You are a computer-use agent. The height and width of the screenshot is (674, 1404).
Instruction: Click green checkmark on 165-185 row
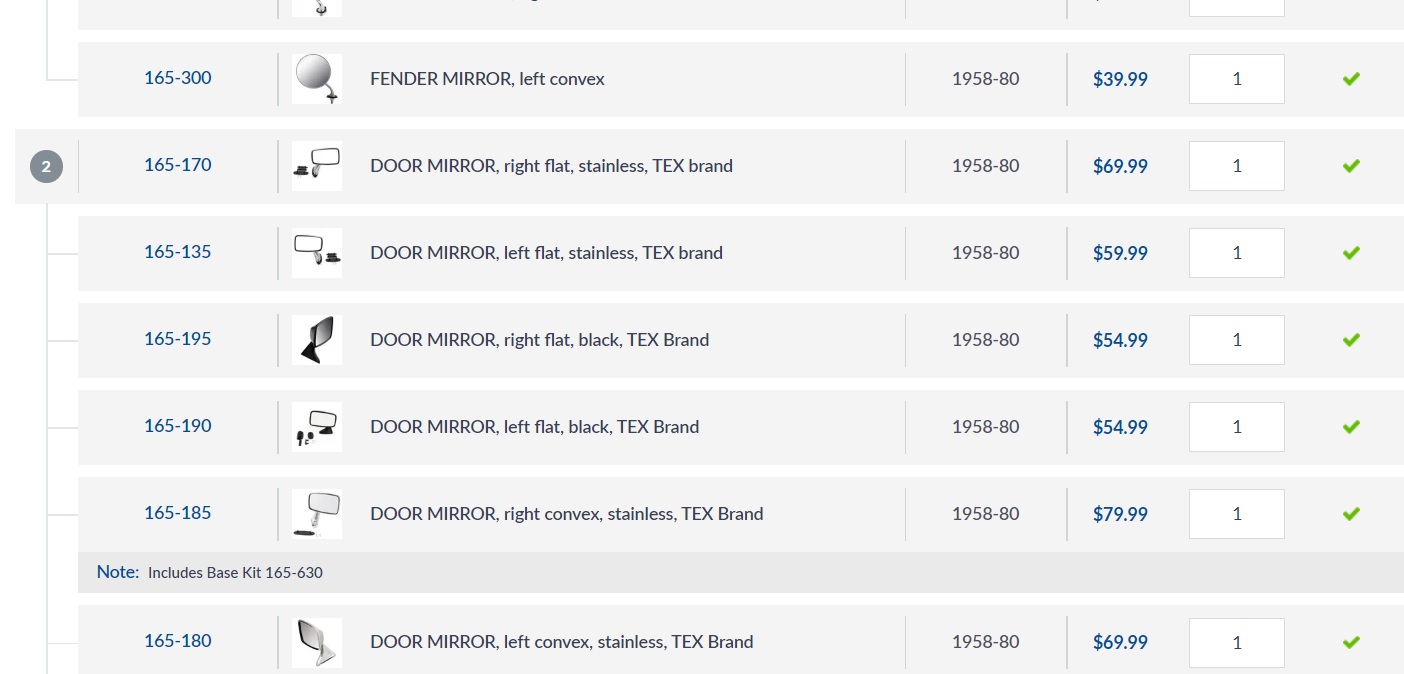click(1351, 514)
